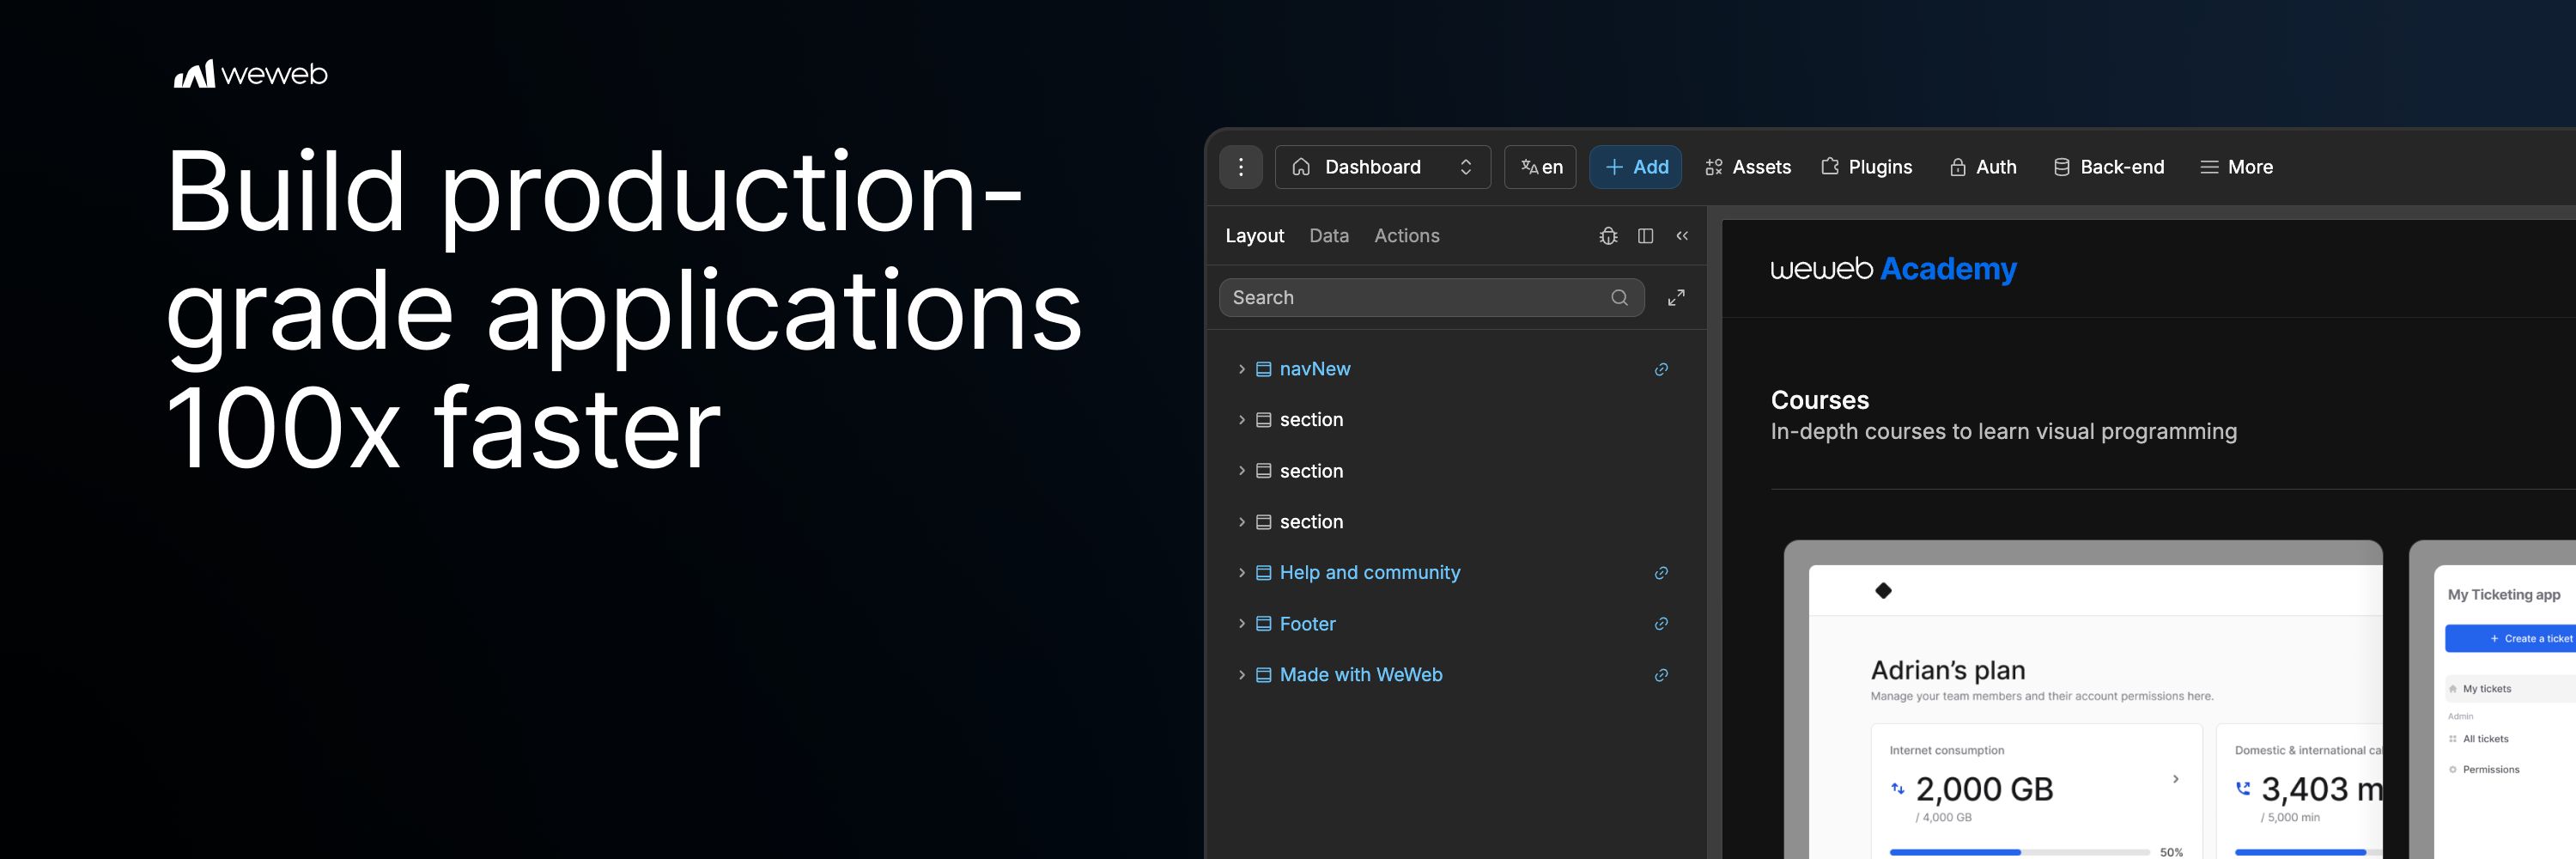This screenshot has width=2576, height=859.
Task: Open the Plugins menu
Action: coord(1866,167)
